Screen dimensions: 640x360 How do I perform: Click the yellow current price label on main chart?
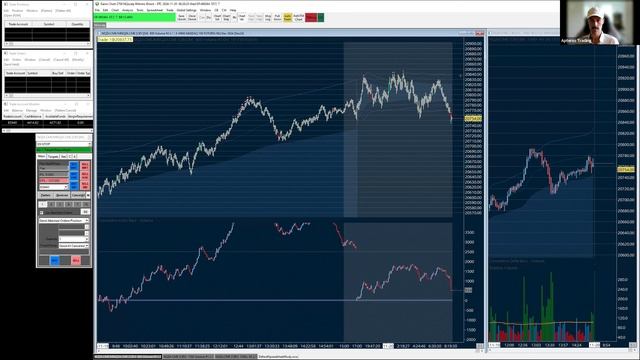473,118
